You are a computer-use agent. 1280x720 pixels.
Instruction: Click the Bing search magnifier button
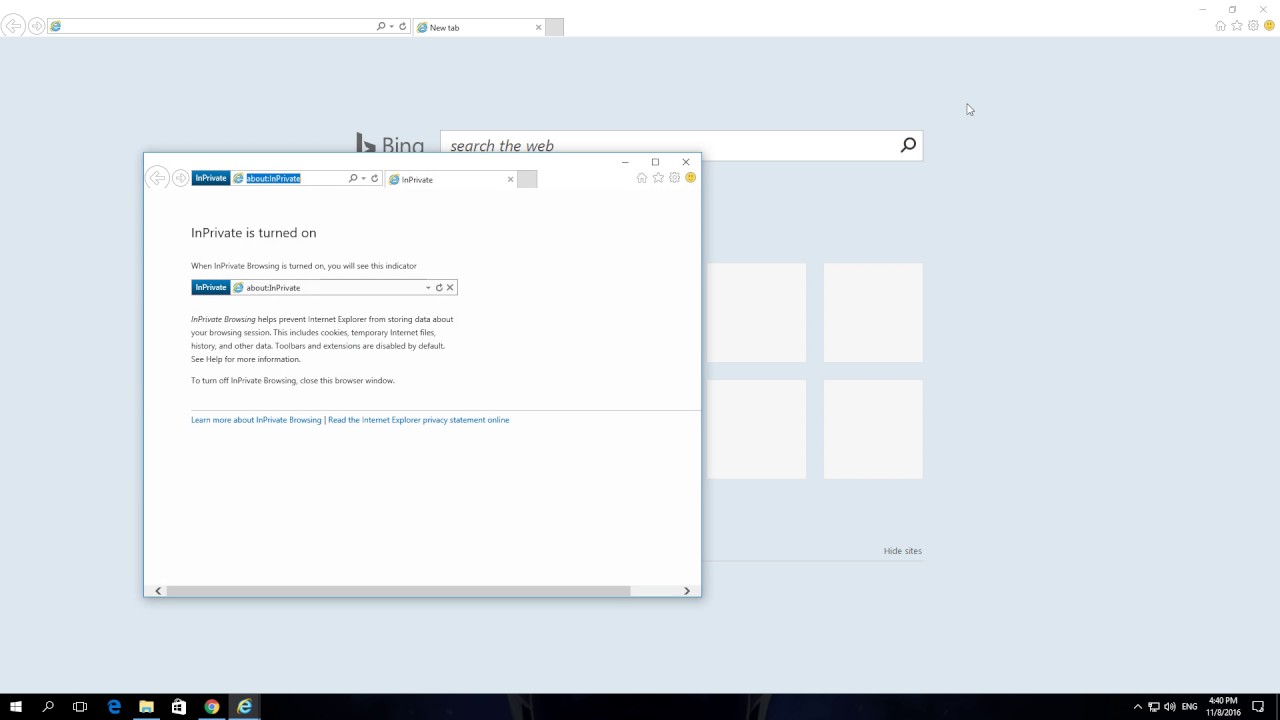(908, 145)
